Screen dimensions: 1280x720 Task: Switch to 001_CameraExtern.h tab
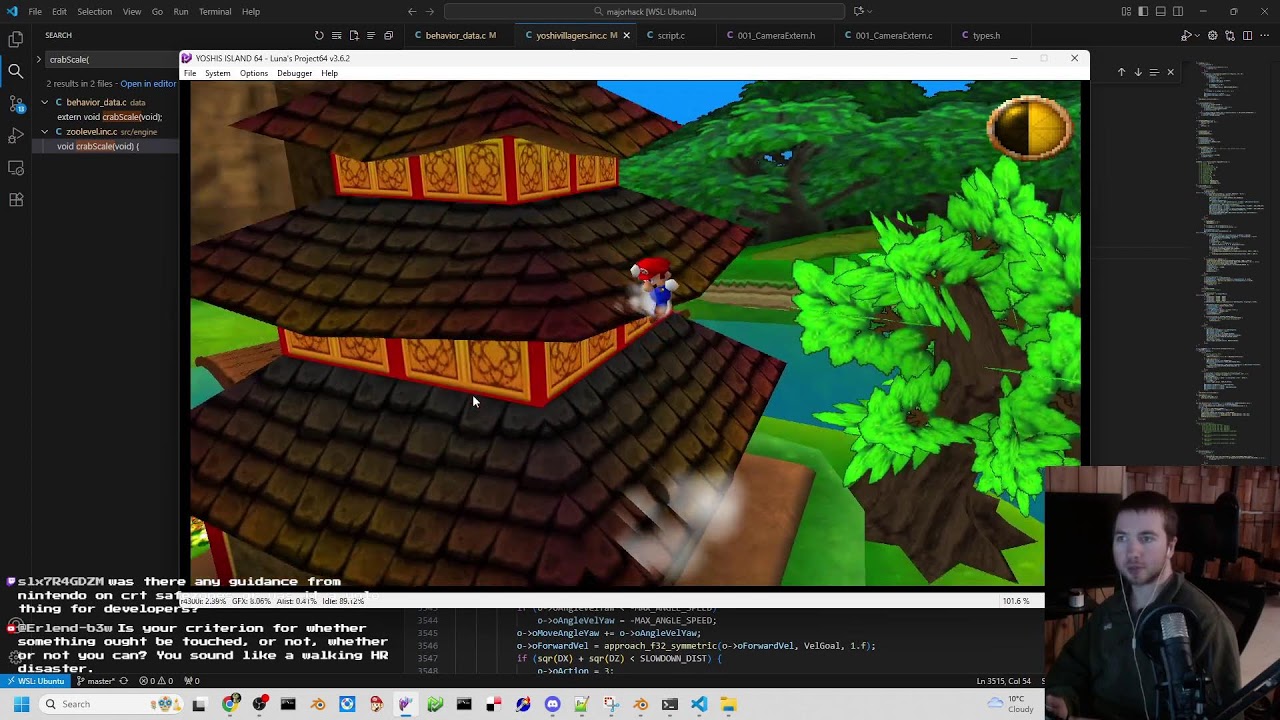click(776, 35)
